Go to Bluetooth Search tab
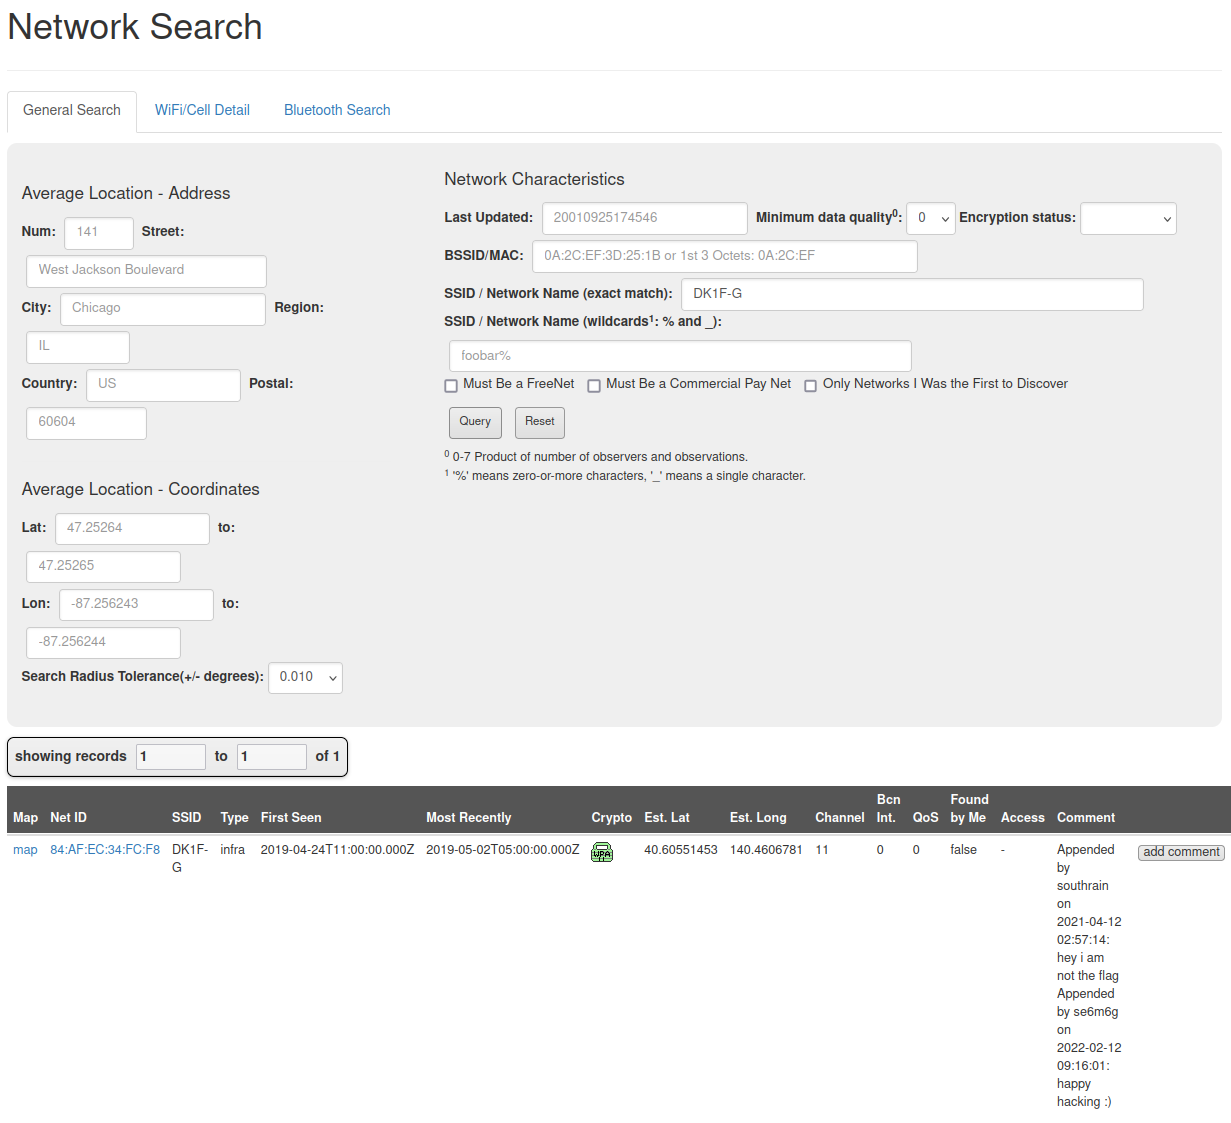 point(337,110)
